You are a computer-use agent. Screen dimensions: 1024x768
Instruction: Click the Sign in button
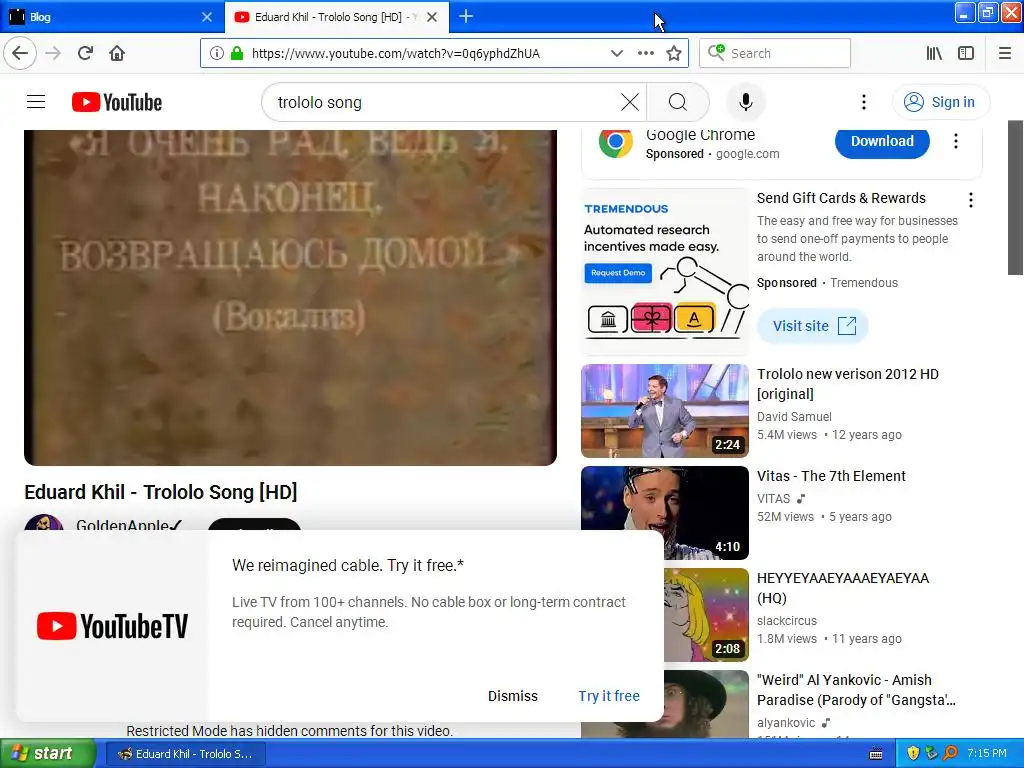click(x=940, y=102)
